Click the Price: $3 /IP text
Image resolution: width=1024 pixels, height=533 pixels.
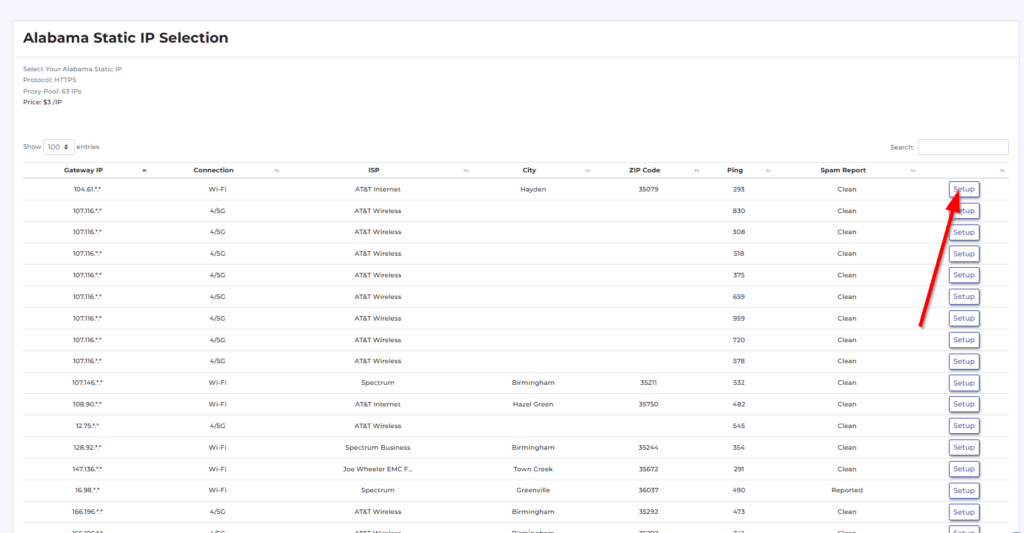[42, 102]
